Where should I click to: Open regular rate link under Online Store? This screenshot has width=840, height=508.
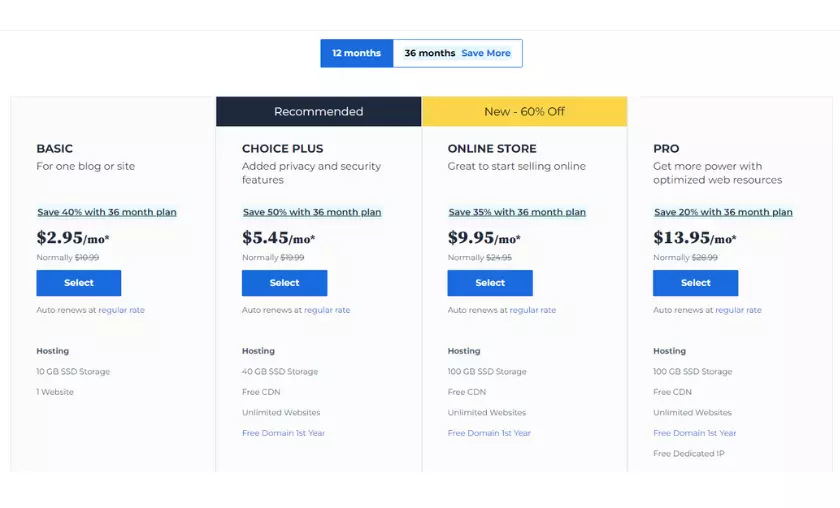pyautogui.click(x=532, y=310)
